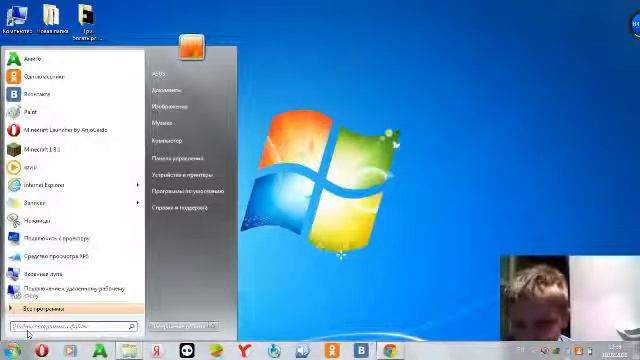Open the speaker taskbar icon
The height and width of the screenshot is (360, 640).
pyautogui.click(x=302, y=351)
